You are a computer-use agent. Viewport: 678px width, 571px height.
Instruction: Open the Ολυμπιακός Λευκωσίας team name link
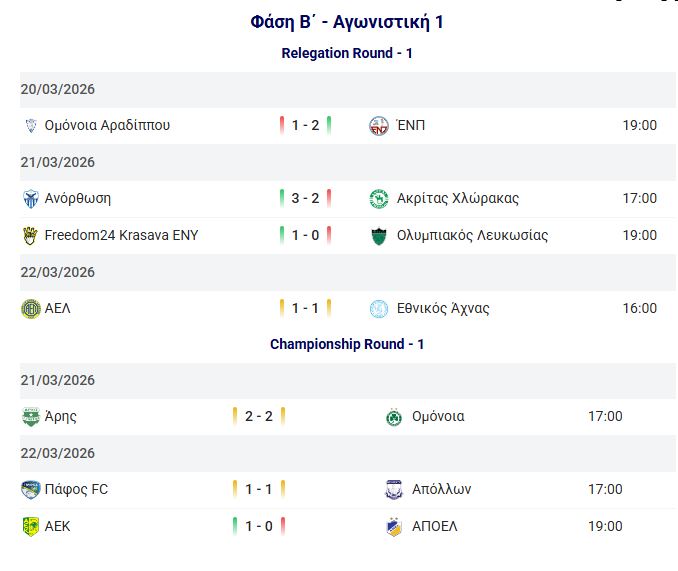coord(472,235)
